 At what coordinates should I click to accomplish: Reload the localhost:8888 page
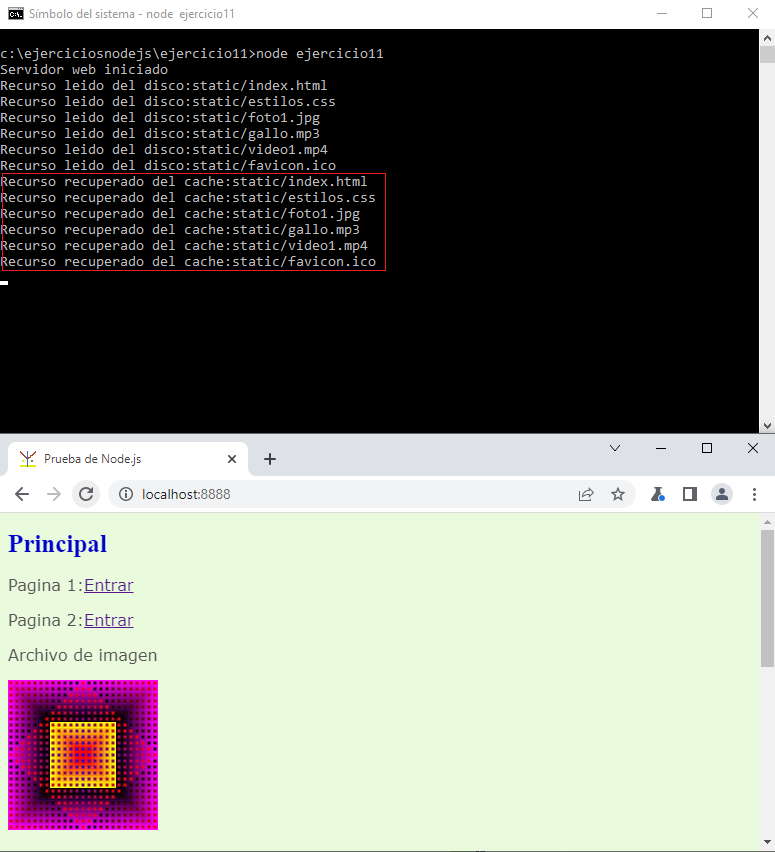point(86,494)
